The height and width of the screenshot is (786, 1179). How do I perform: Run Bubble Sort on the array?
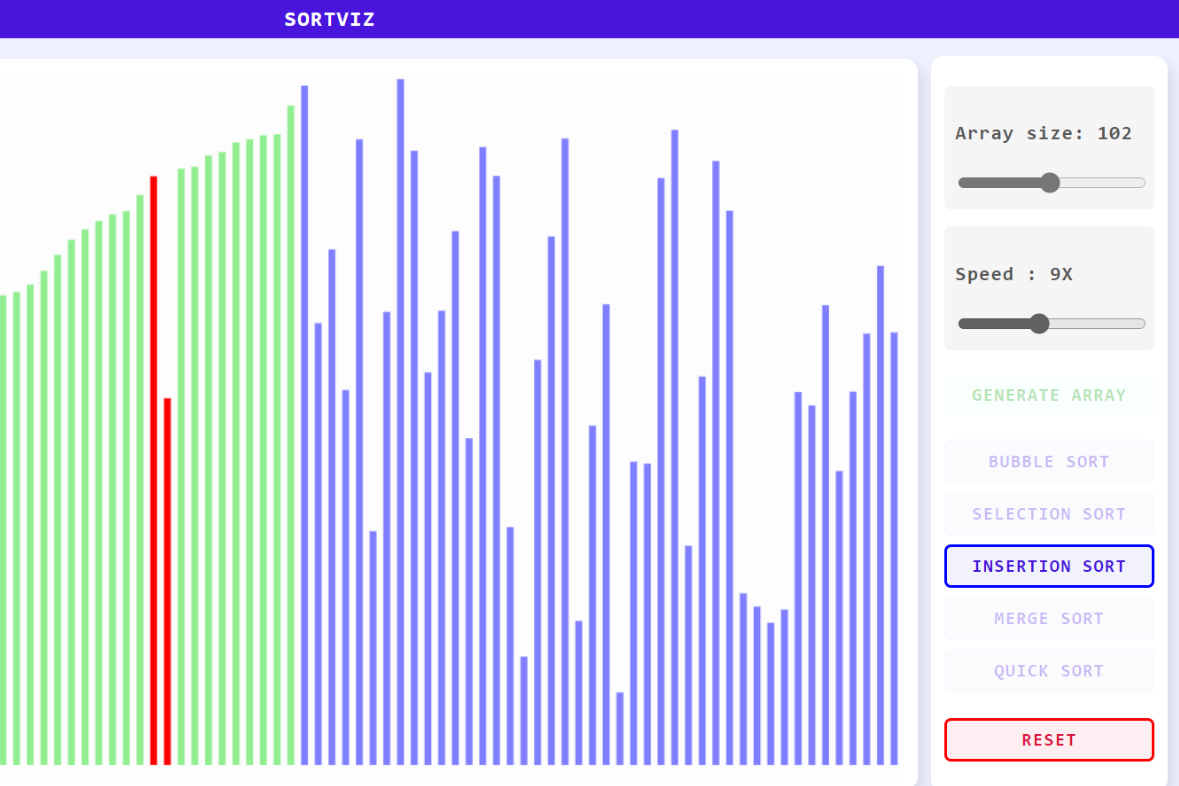pos(1049,462)
